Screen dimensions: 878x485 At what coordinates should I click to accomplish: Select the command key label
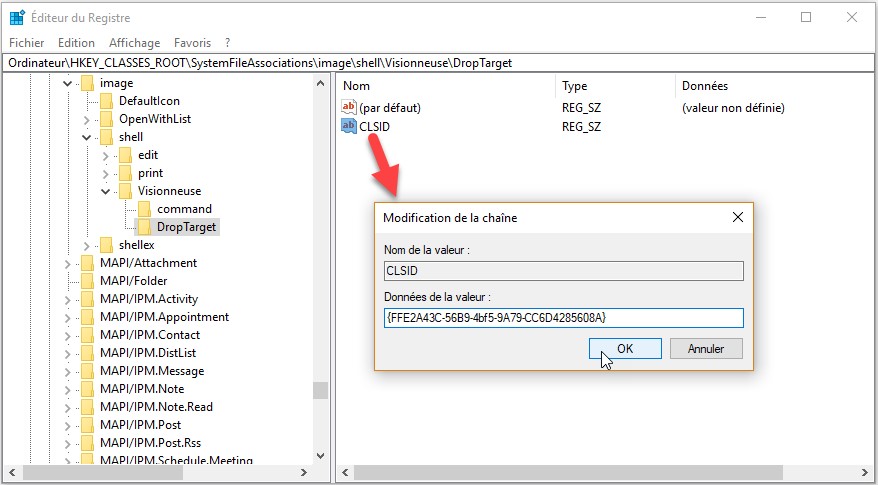184,209
